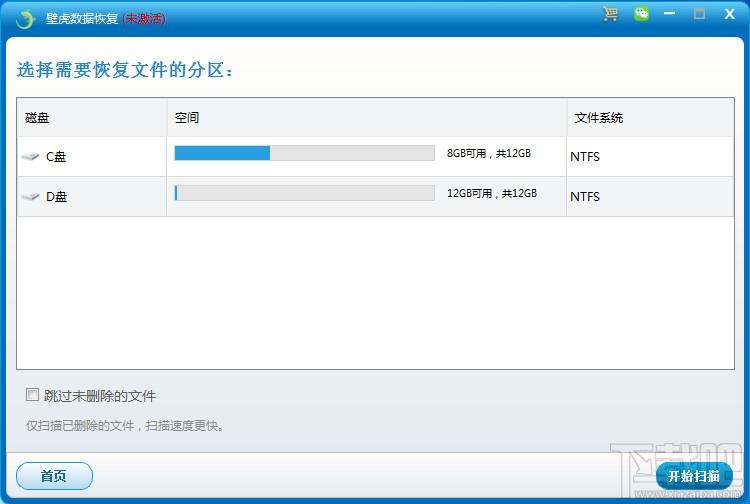Select the D盘 drive icon
The image size is (750, 504).
click(x=31, y=197)
